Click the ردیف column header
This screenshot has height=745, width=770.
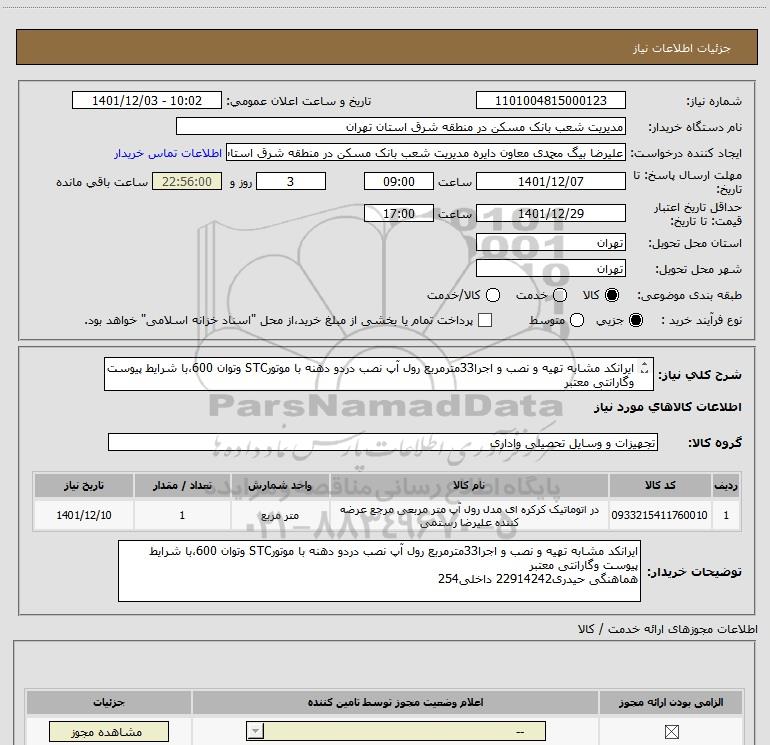click(726, 485)
